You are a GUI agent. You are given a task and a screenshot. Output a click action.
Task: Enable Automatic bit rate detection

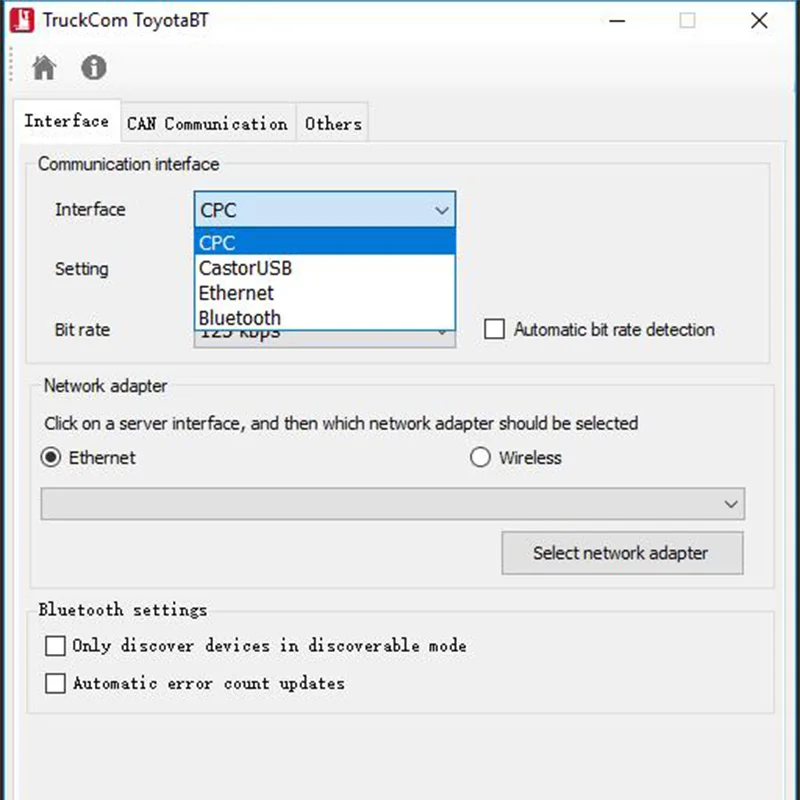494,329
